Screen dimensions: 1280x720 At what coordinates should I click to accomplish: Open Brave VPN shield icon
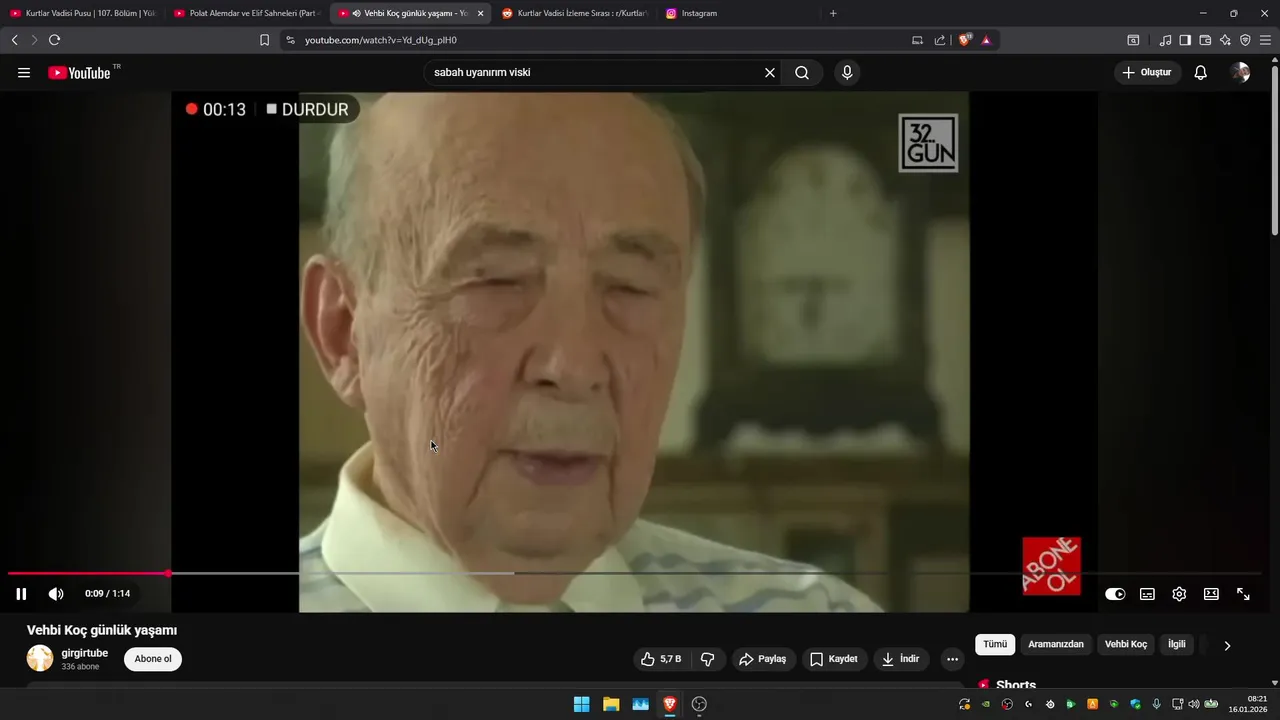click(x=1245, y=40)
